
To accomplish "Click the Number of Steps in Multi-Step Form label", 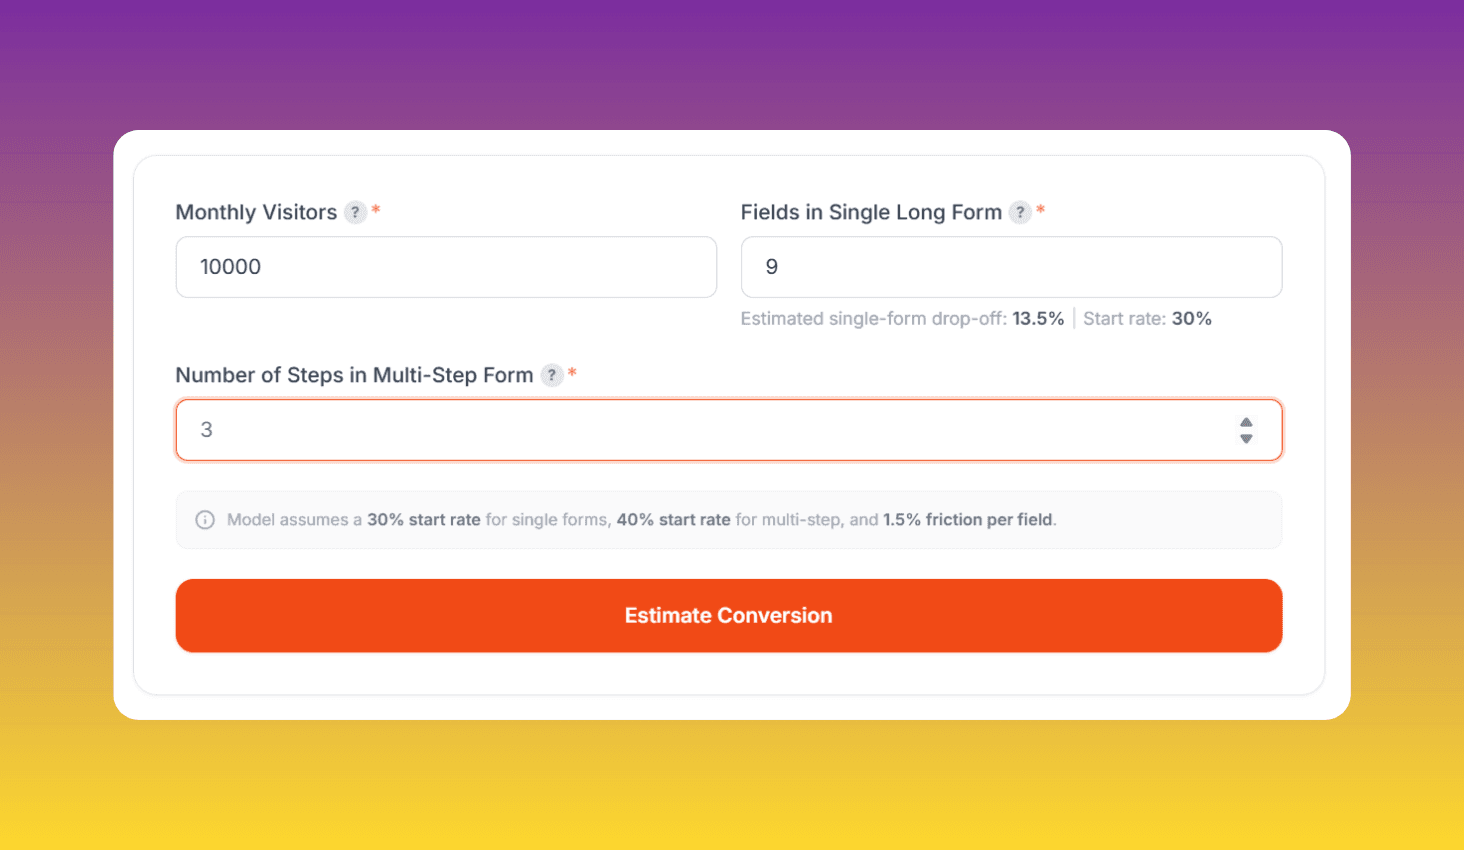I will [353, 375].
